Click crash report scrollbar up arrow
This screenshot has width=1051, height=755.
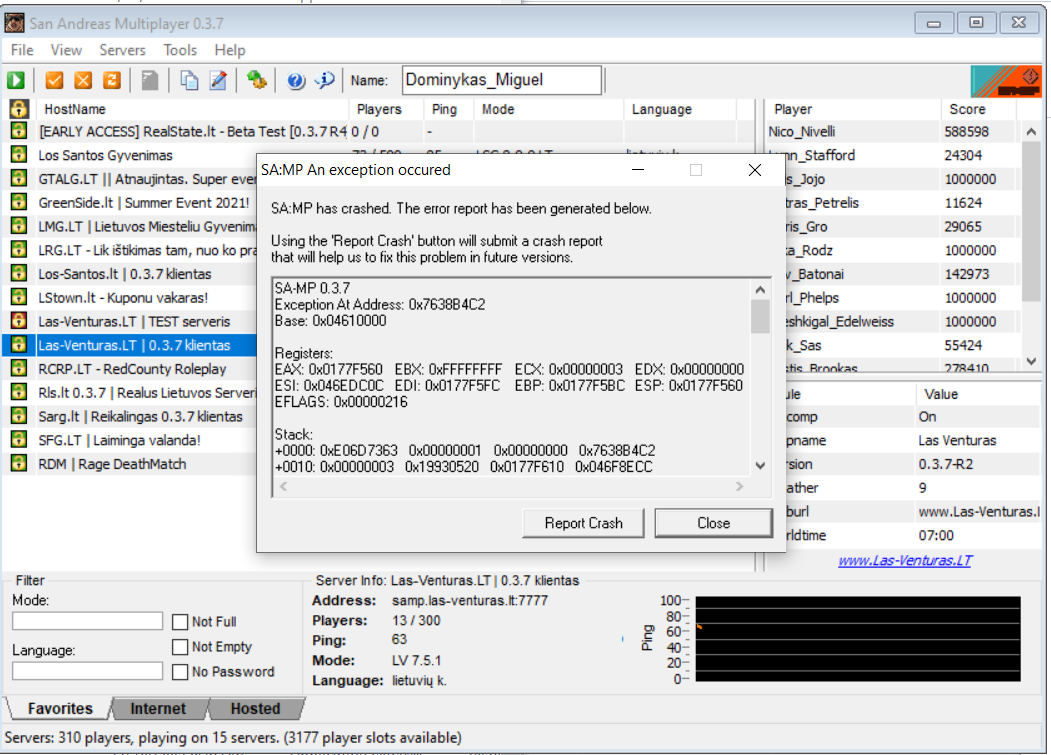(760, 290)
